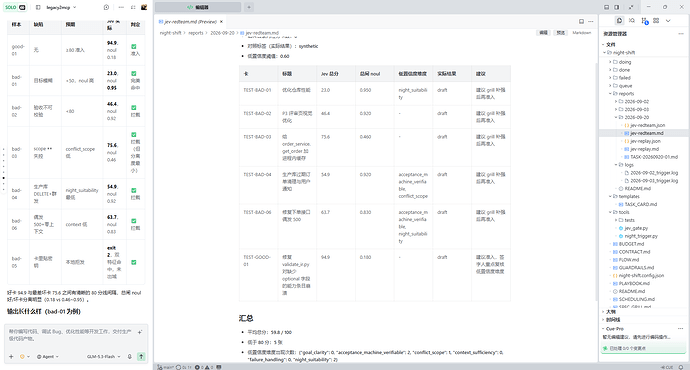Click errors and warnings status indicator

(x=203, y=367)
